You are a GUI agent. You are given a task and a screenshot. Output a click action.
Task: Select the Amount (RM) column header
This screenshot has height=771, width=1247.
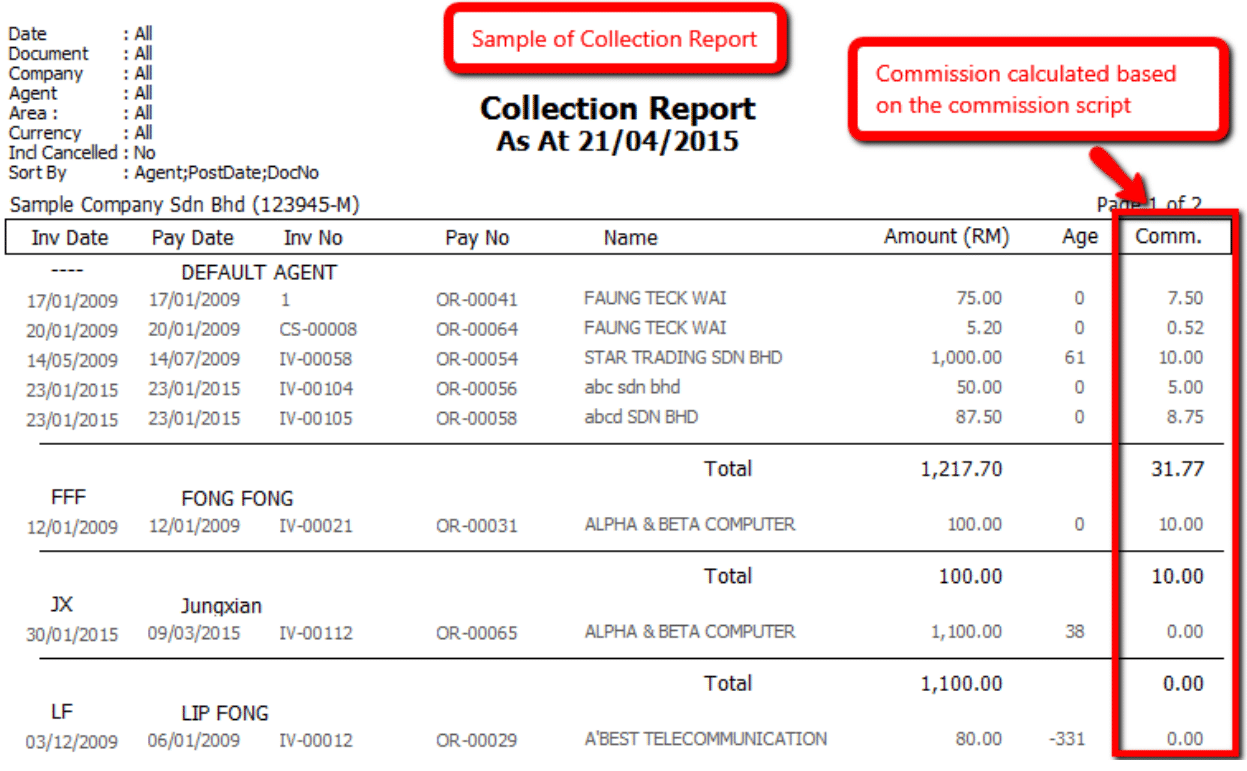[x=946, y=237]
